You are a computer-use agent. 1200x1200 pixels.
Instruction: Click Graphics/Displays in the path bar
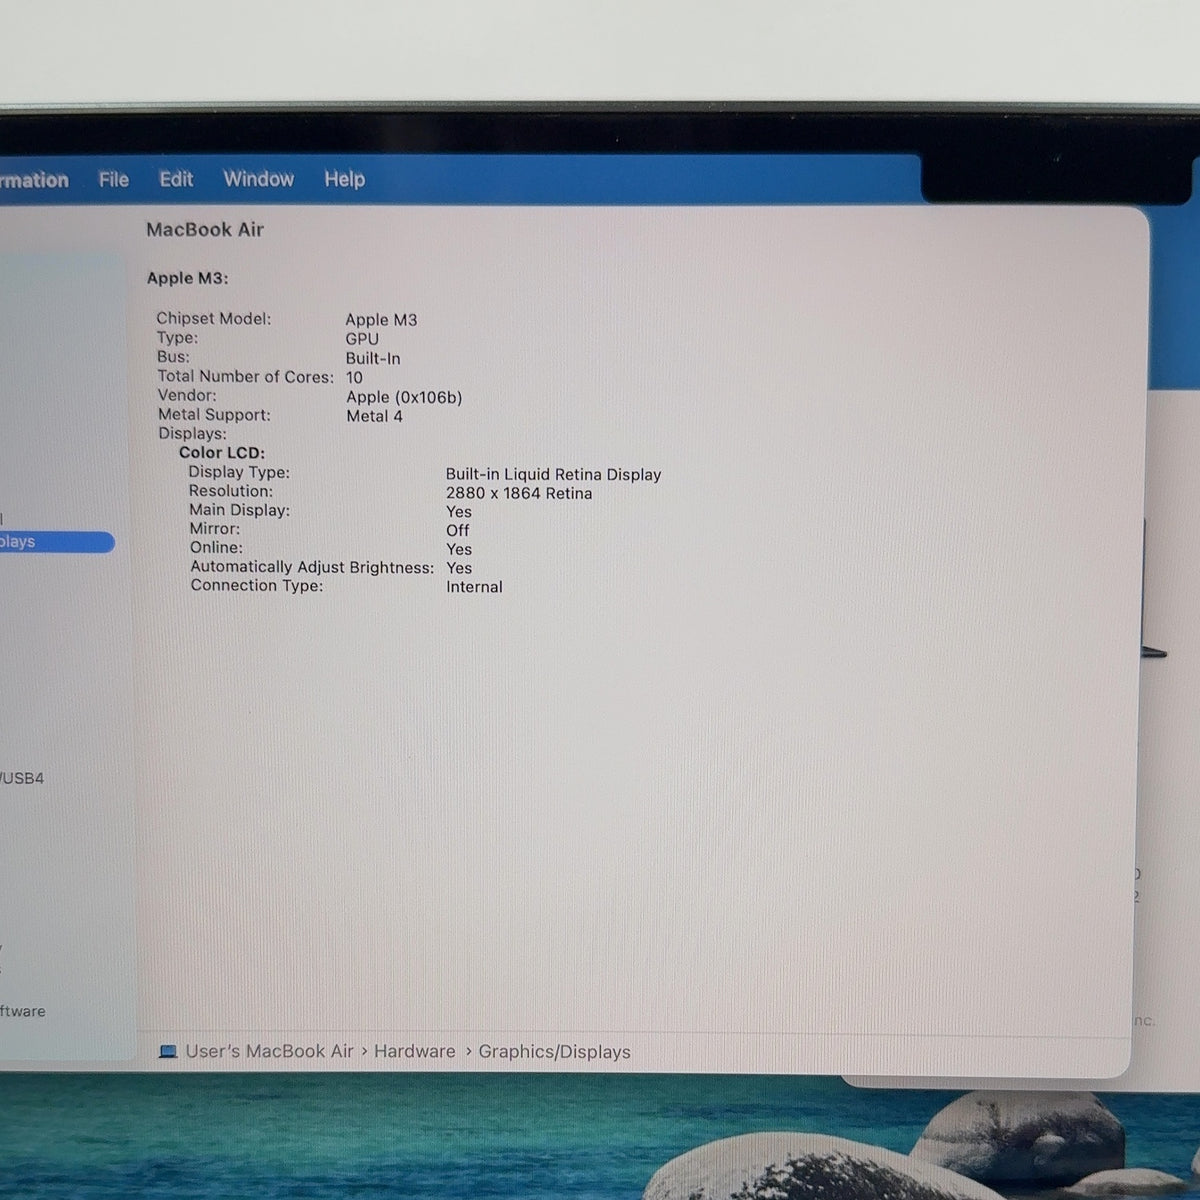click(x=555, y=1052)
